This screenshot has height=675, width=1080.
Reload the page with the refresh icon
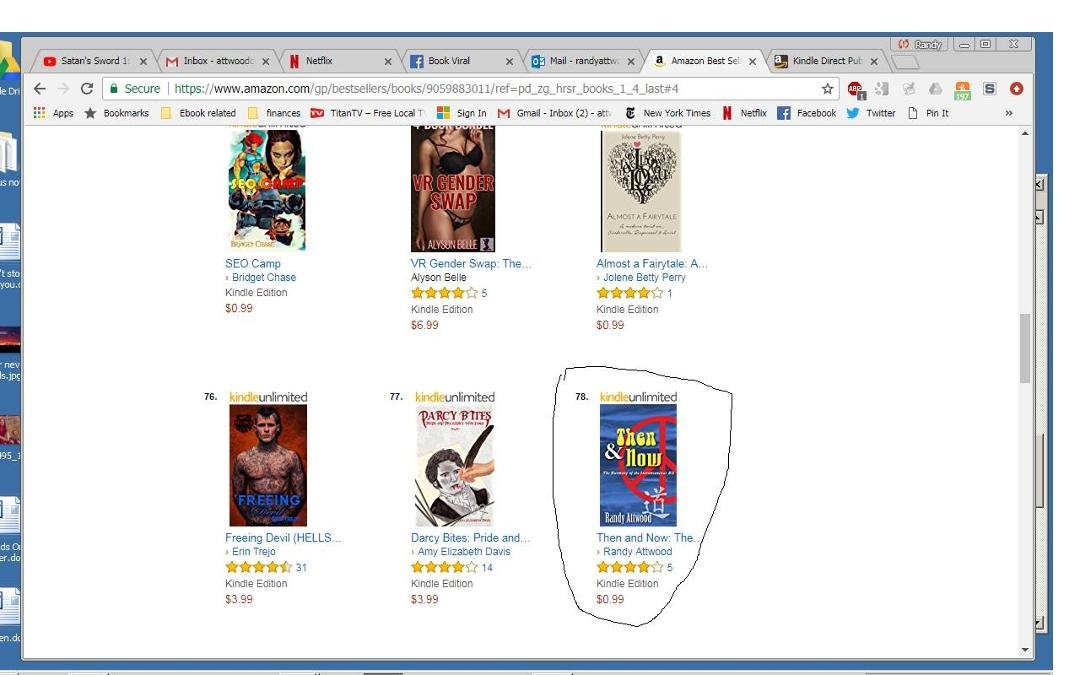tap(87, 89)
